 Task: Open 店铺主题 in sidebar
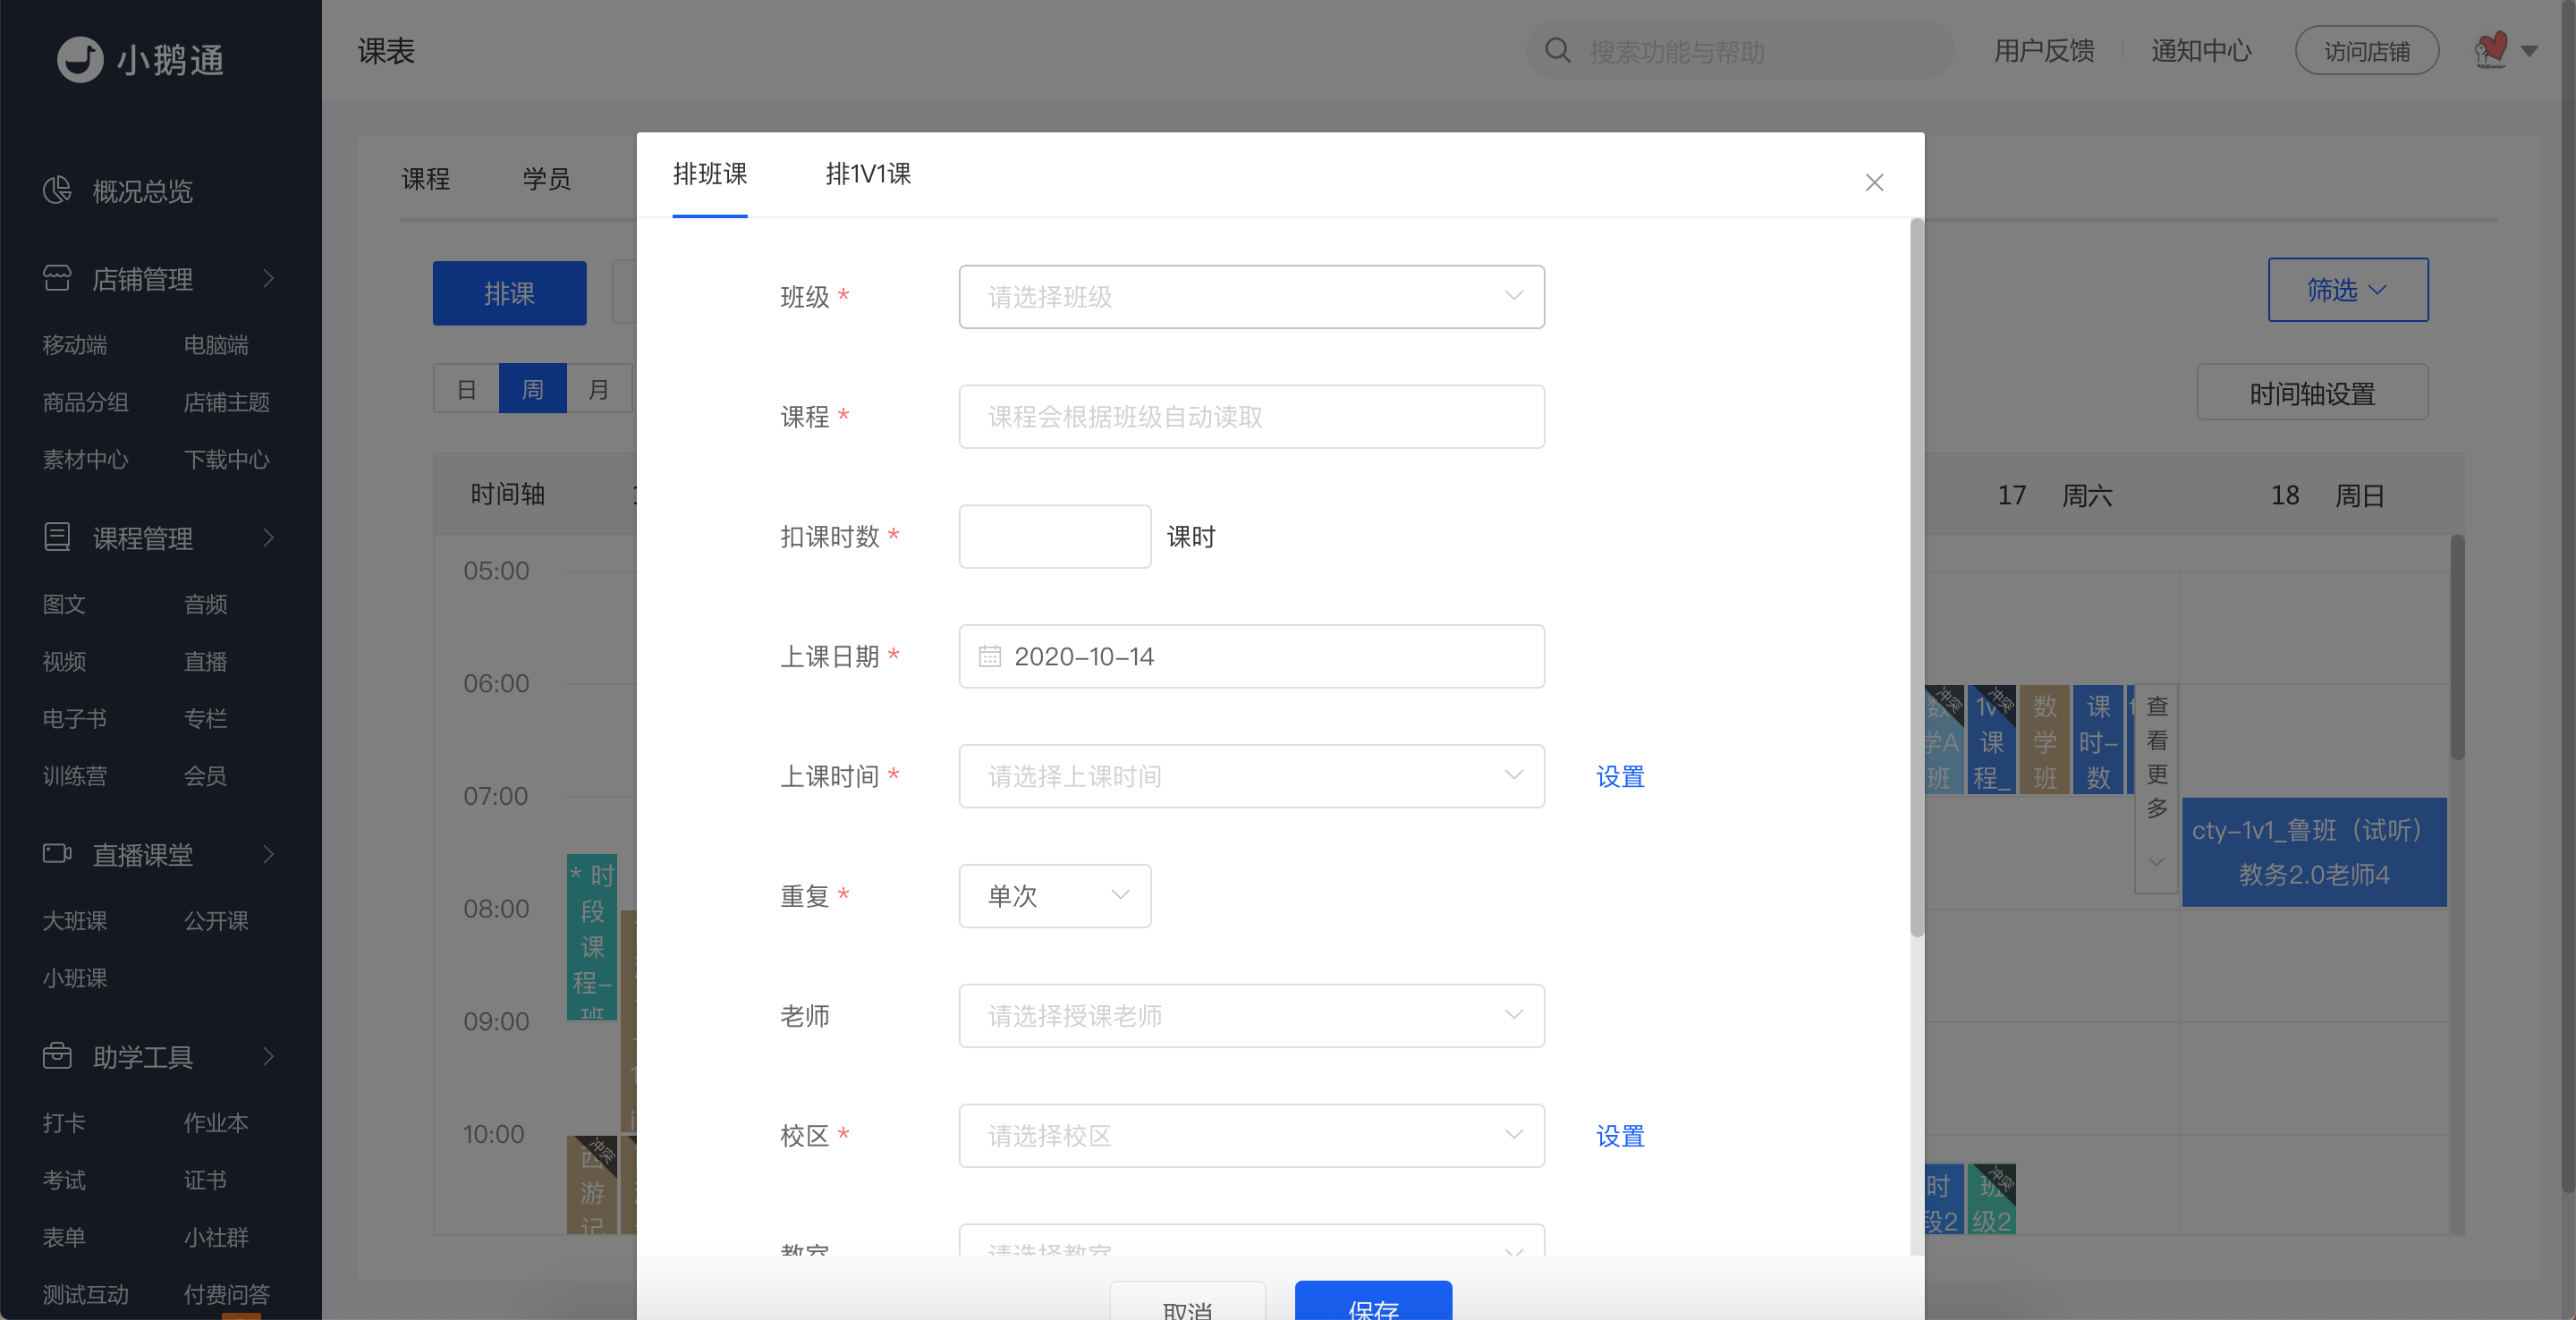point(227,402)
